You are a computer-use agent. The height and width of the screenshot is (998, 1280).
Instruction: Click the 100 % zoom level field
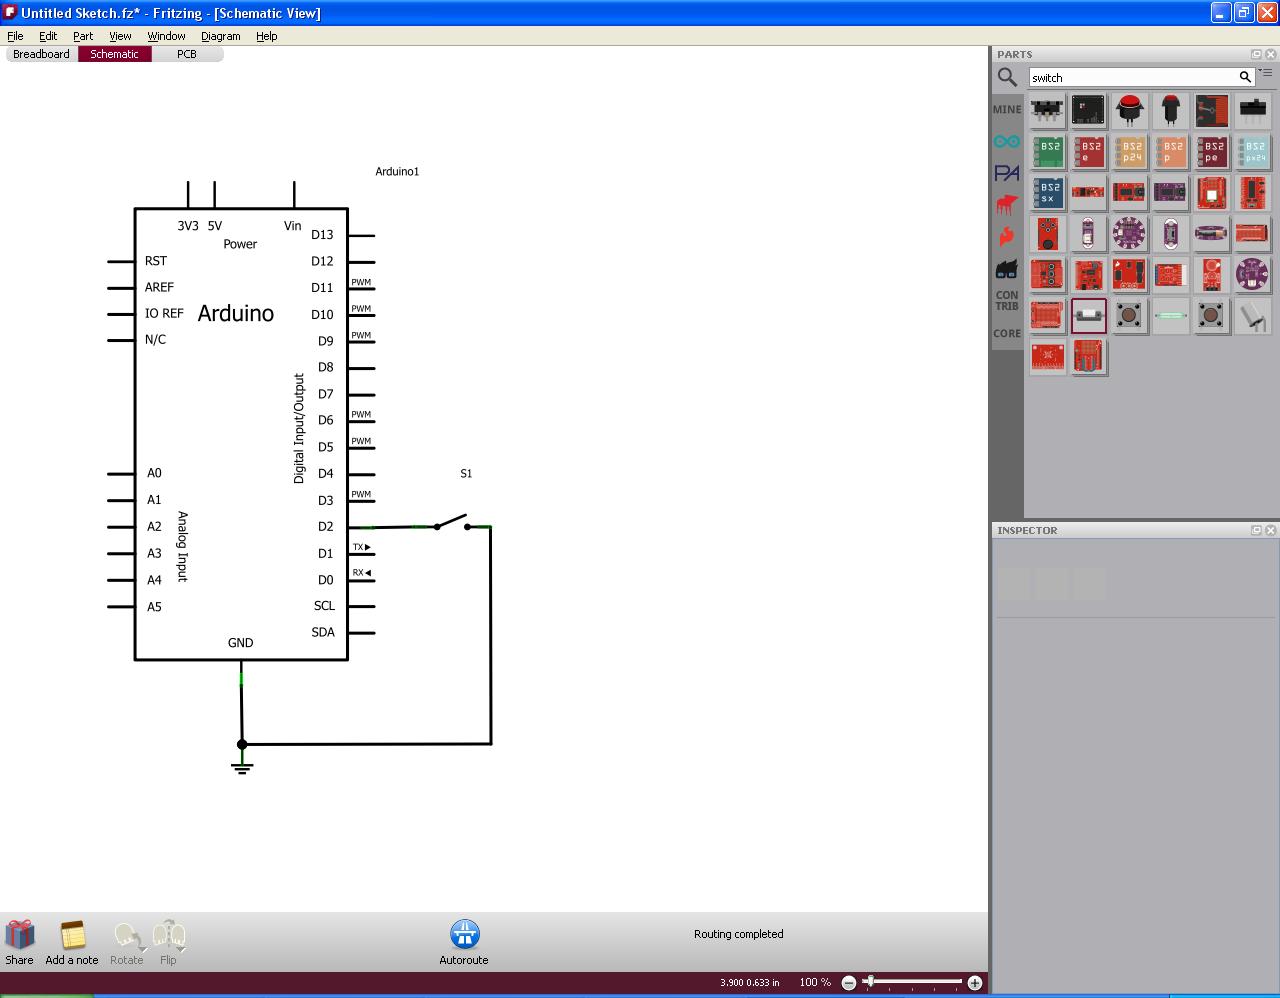point(815,983)
